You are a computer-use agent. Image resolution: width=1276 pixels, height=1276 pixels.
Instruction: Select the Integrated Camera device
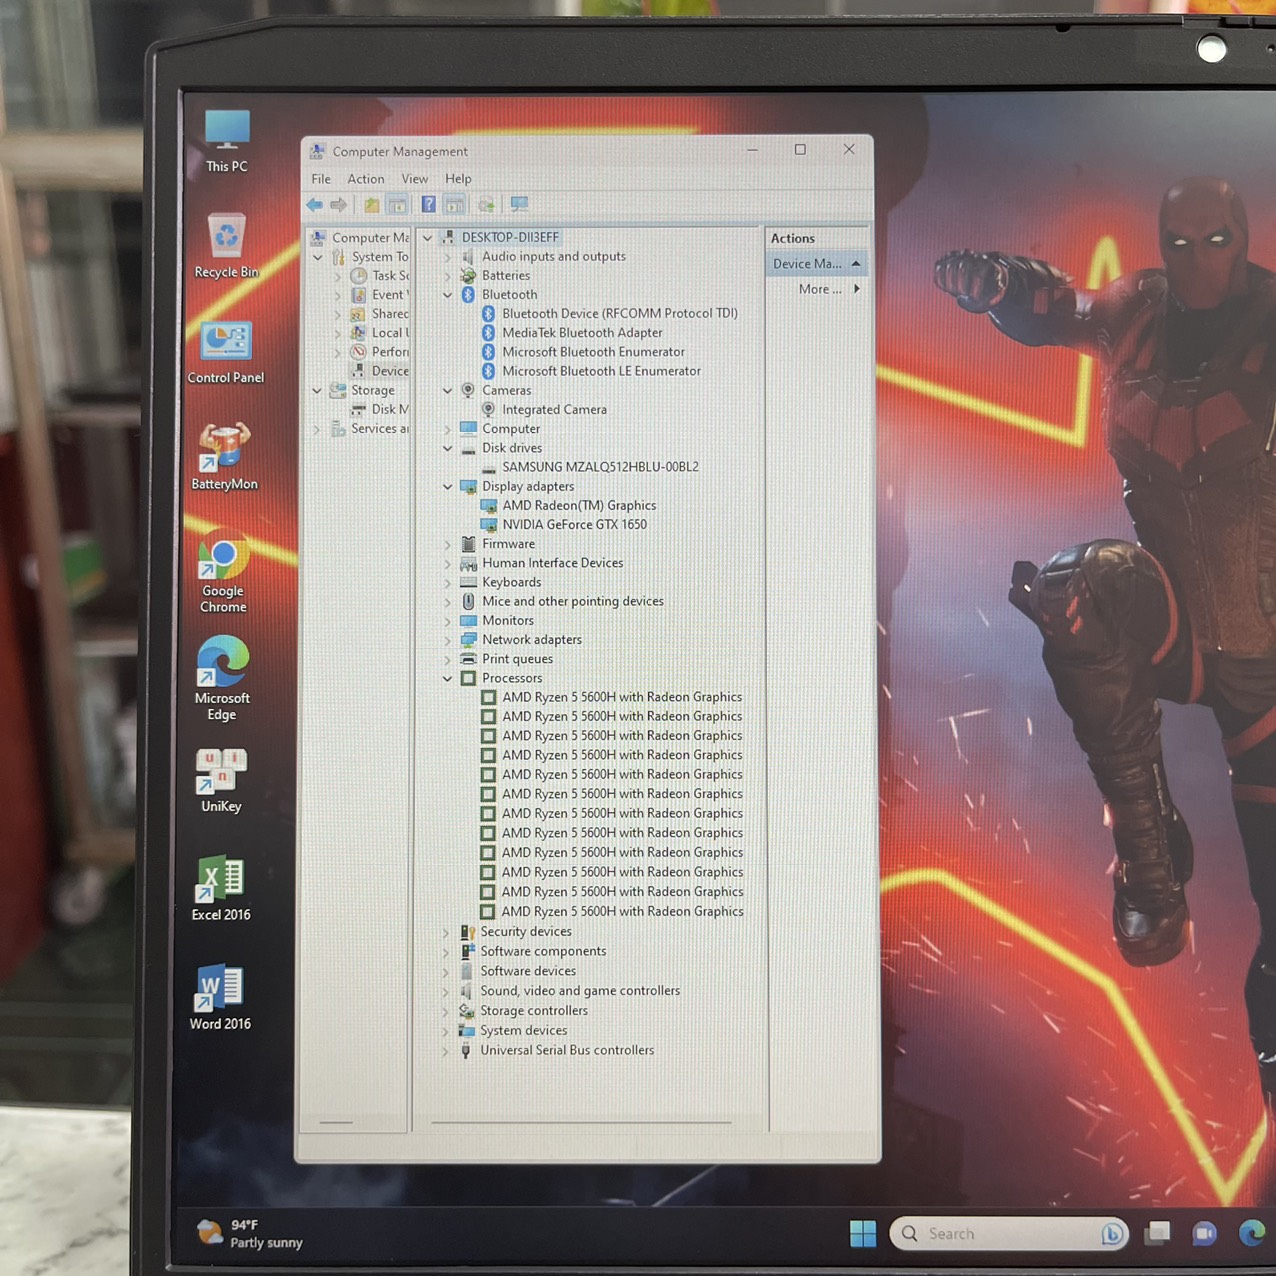click(x=554, y=410)
